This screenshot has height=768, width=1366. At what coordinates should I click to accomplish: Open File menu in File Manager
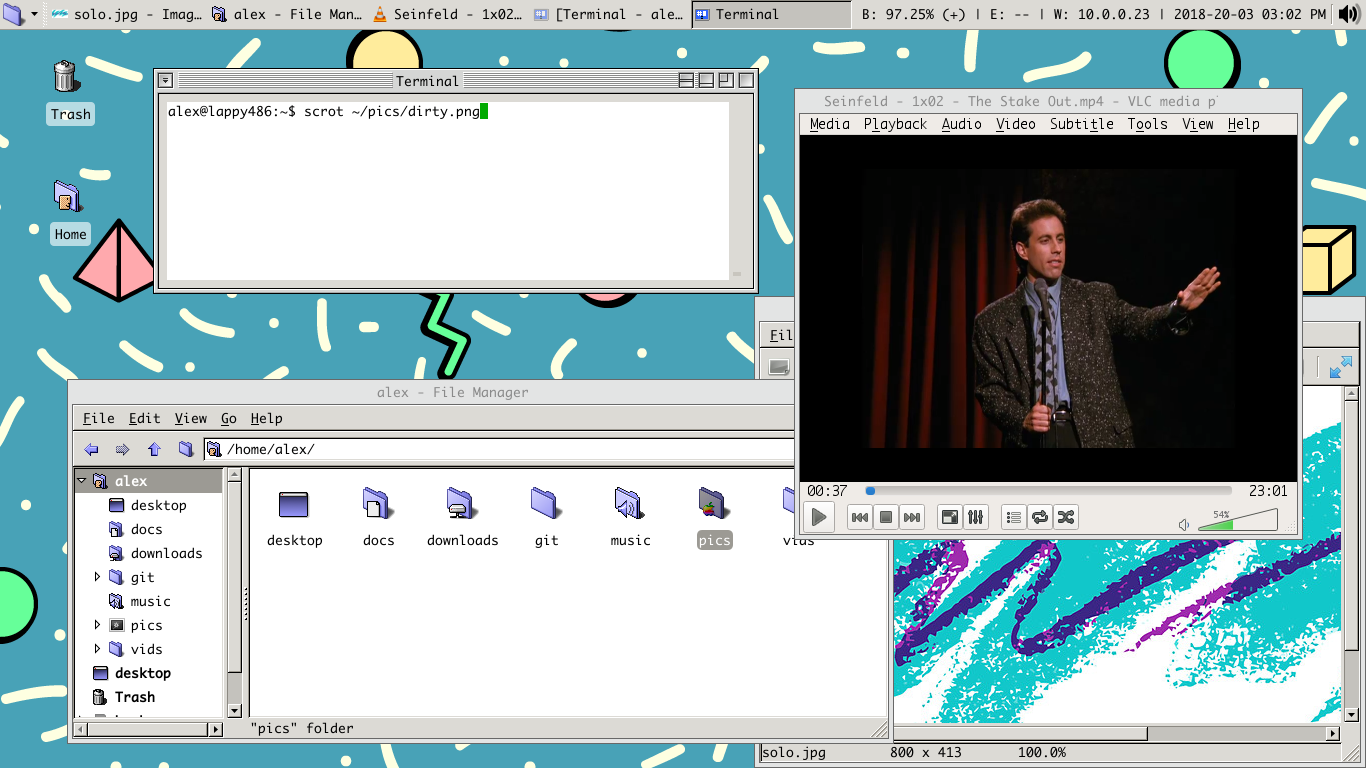pyautogui.click(x=98, y=418)
